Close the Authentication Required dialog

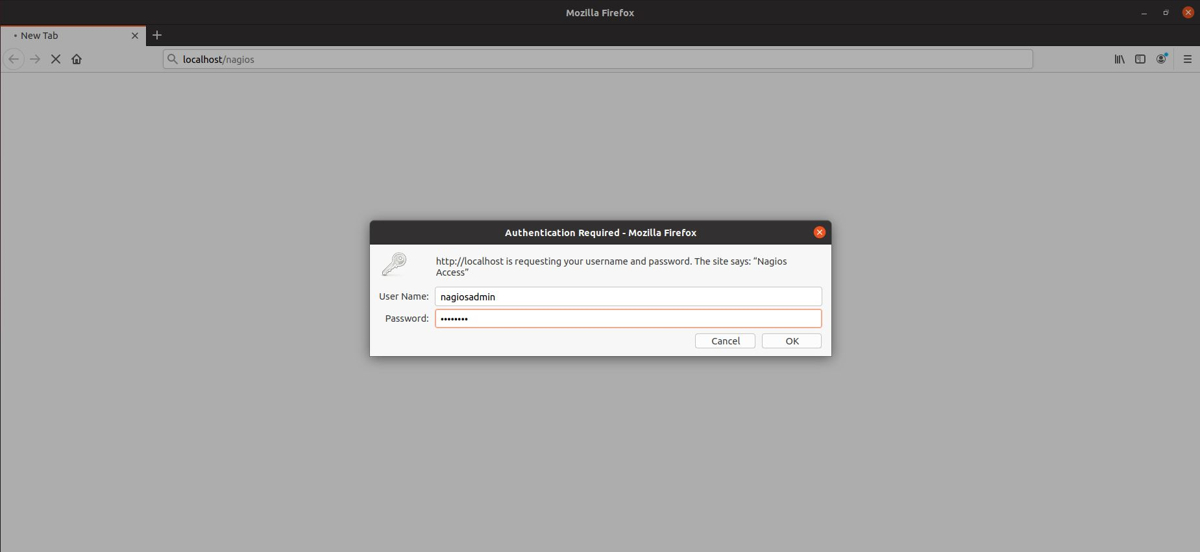819,232
